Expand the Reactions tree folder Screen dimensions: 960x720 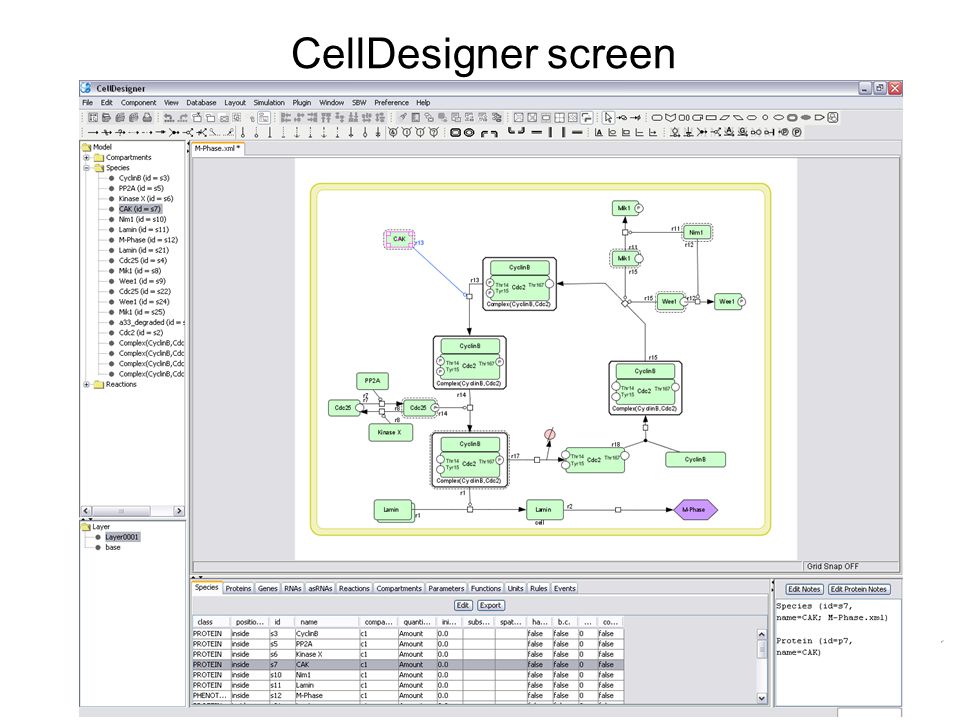coord(86,384)
